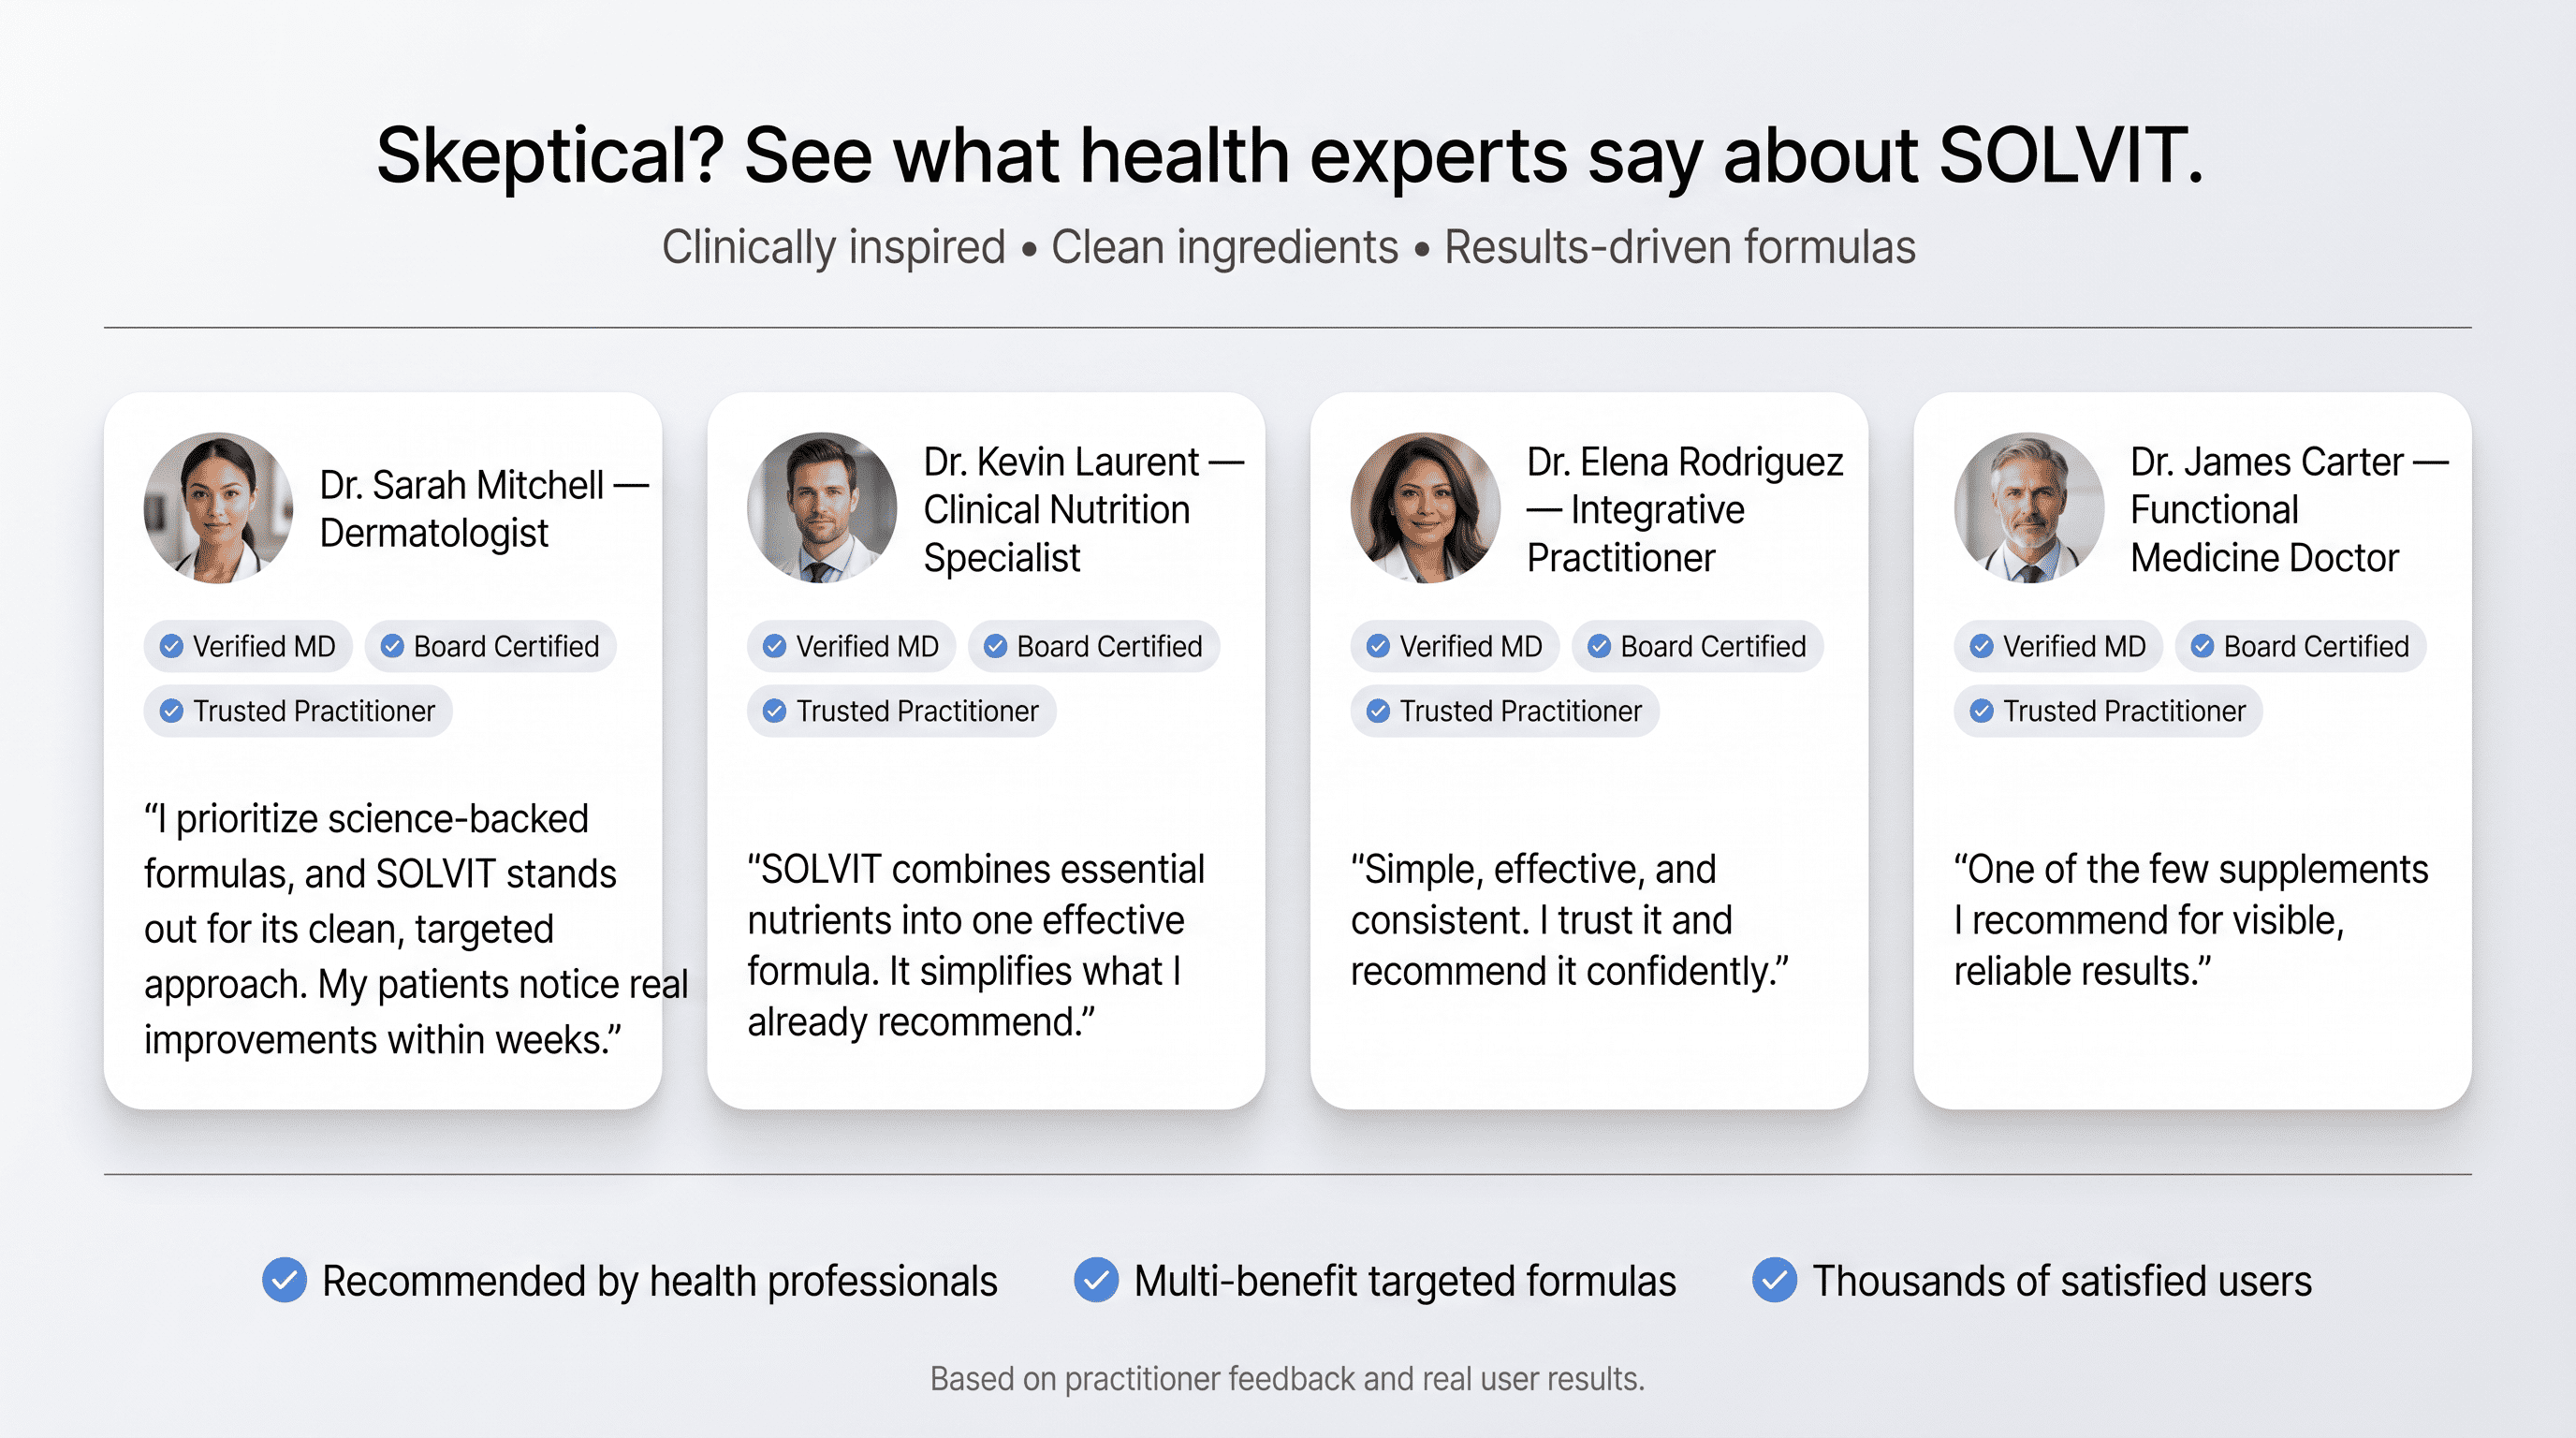Click Dr. James Carter's testimonial quote
The height and width of the screenshot is (1438, 2576).
click(x=2190, y=920)
